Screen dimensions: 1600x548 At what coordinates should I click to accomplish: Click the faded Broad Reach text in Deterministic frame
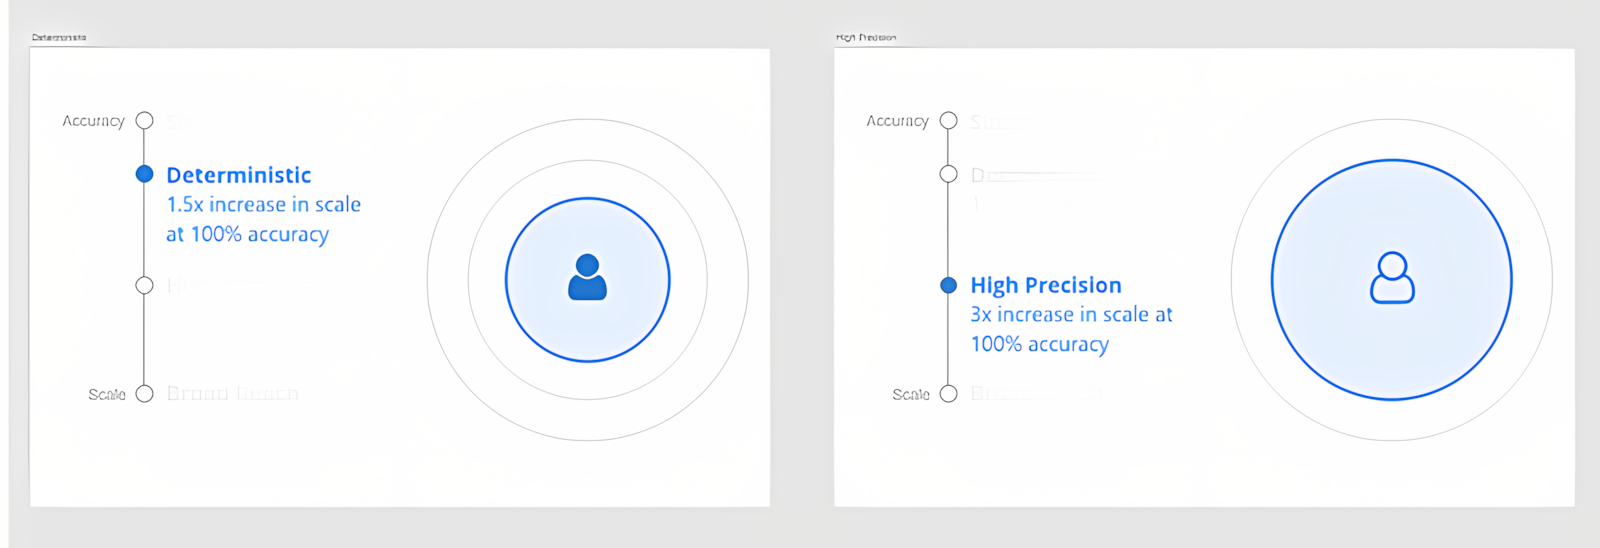[232, 394]
